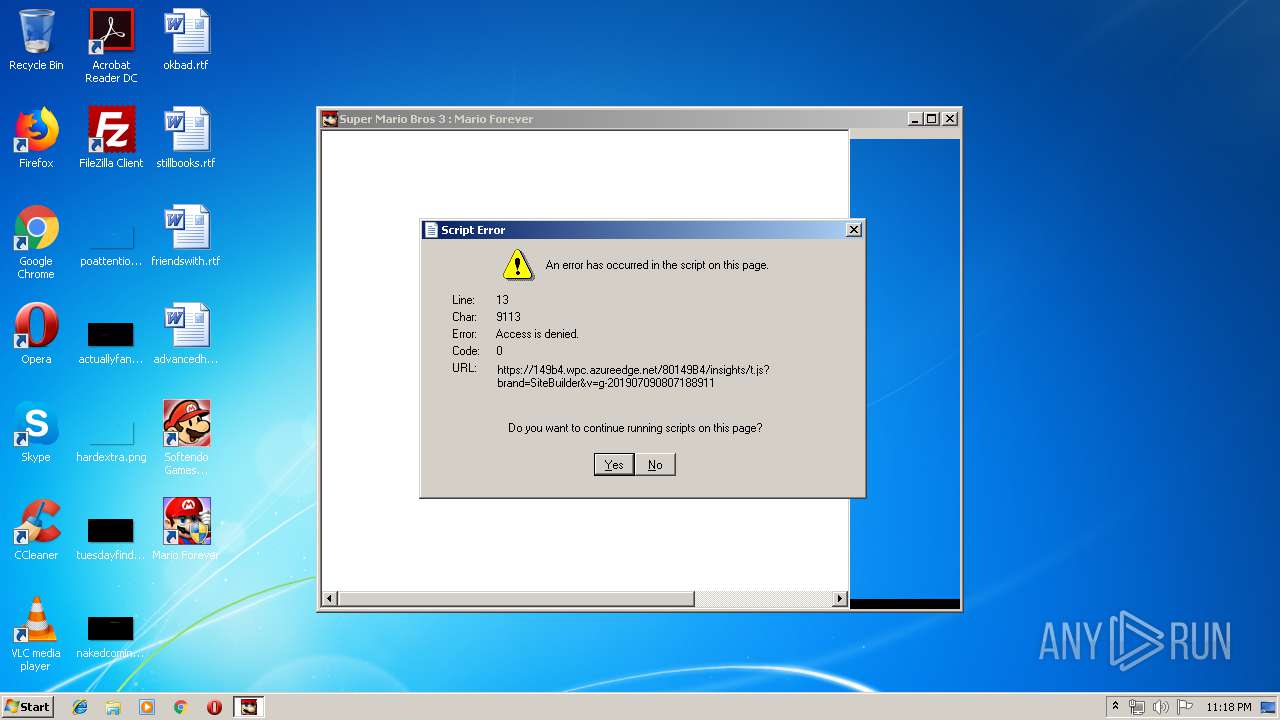Launch Opera desktop shortcut
Image resolution: width=1280 pixels, height=720 pixels.
pos(36,334)
